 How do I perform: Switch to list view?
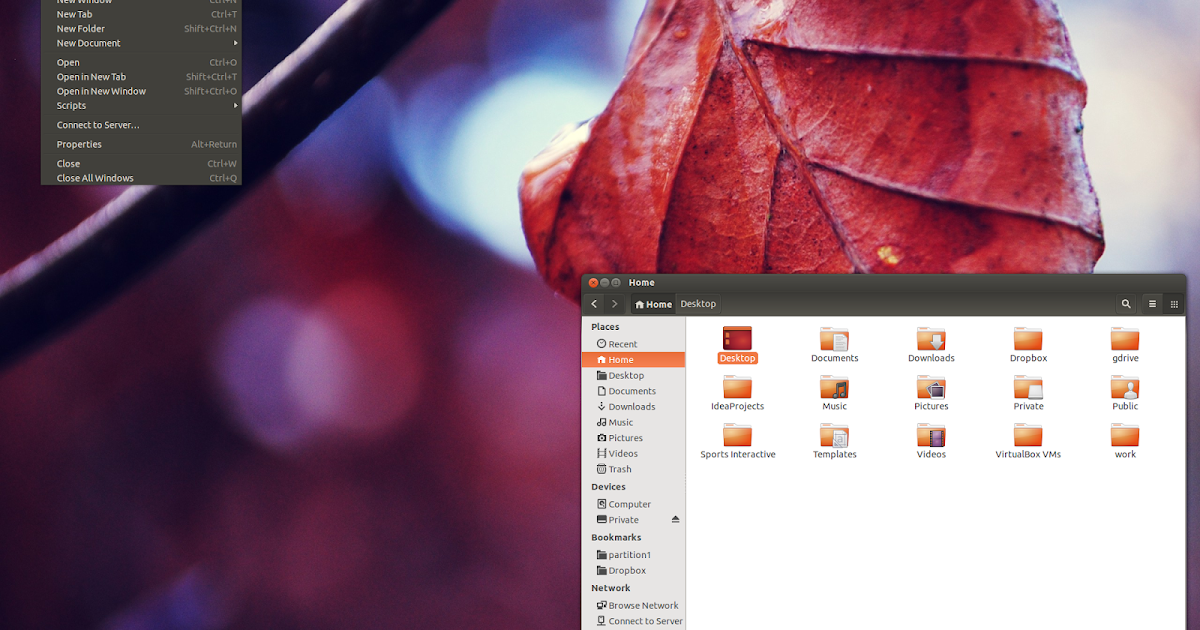pos(1150,303)
